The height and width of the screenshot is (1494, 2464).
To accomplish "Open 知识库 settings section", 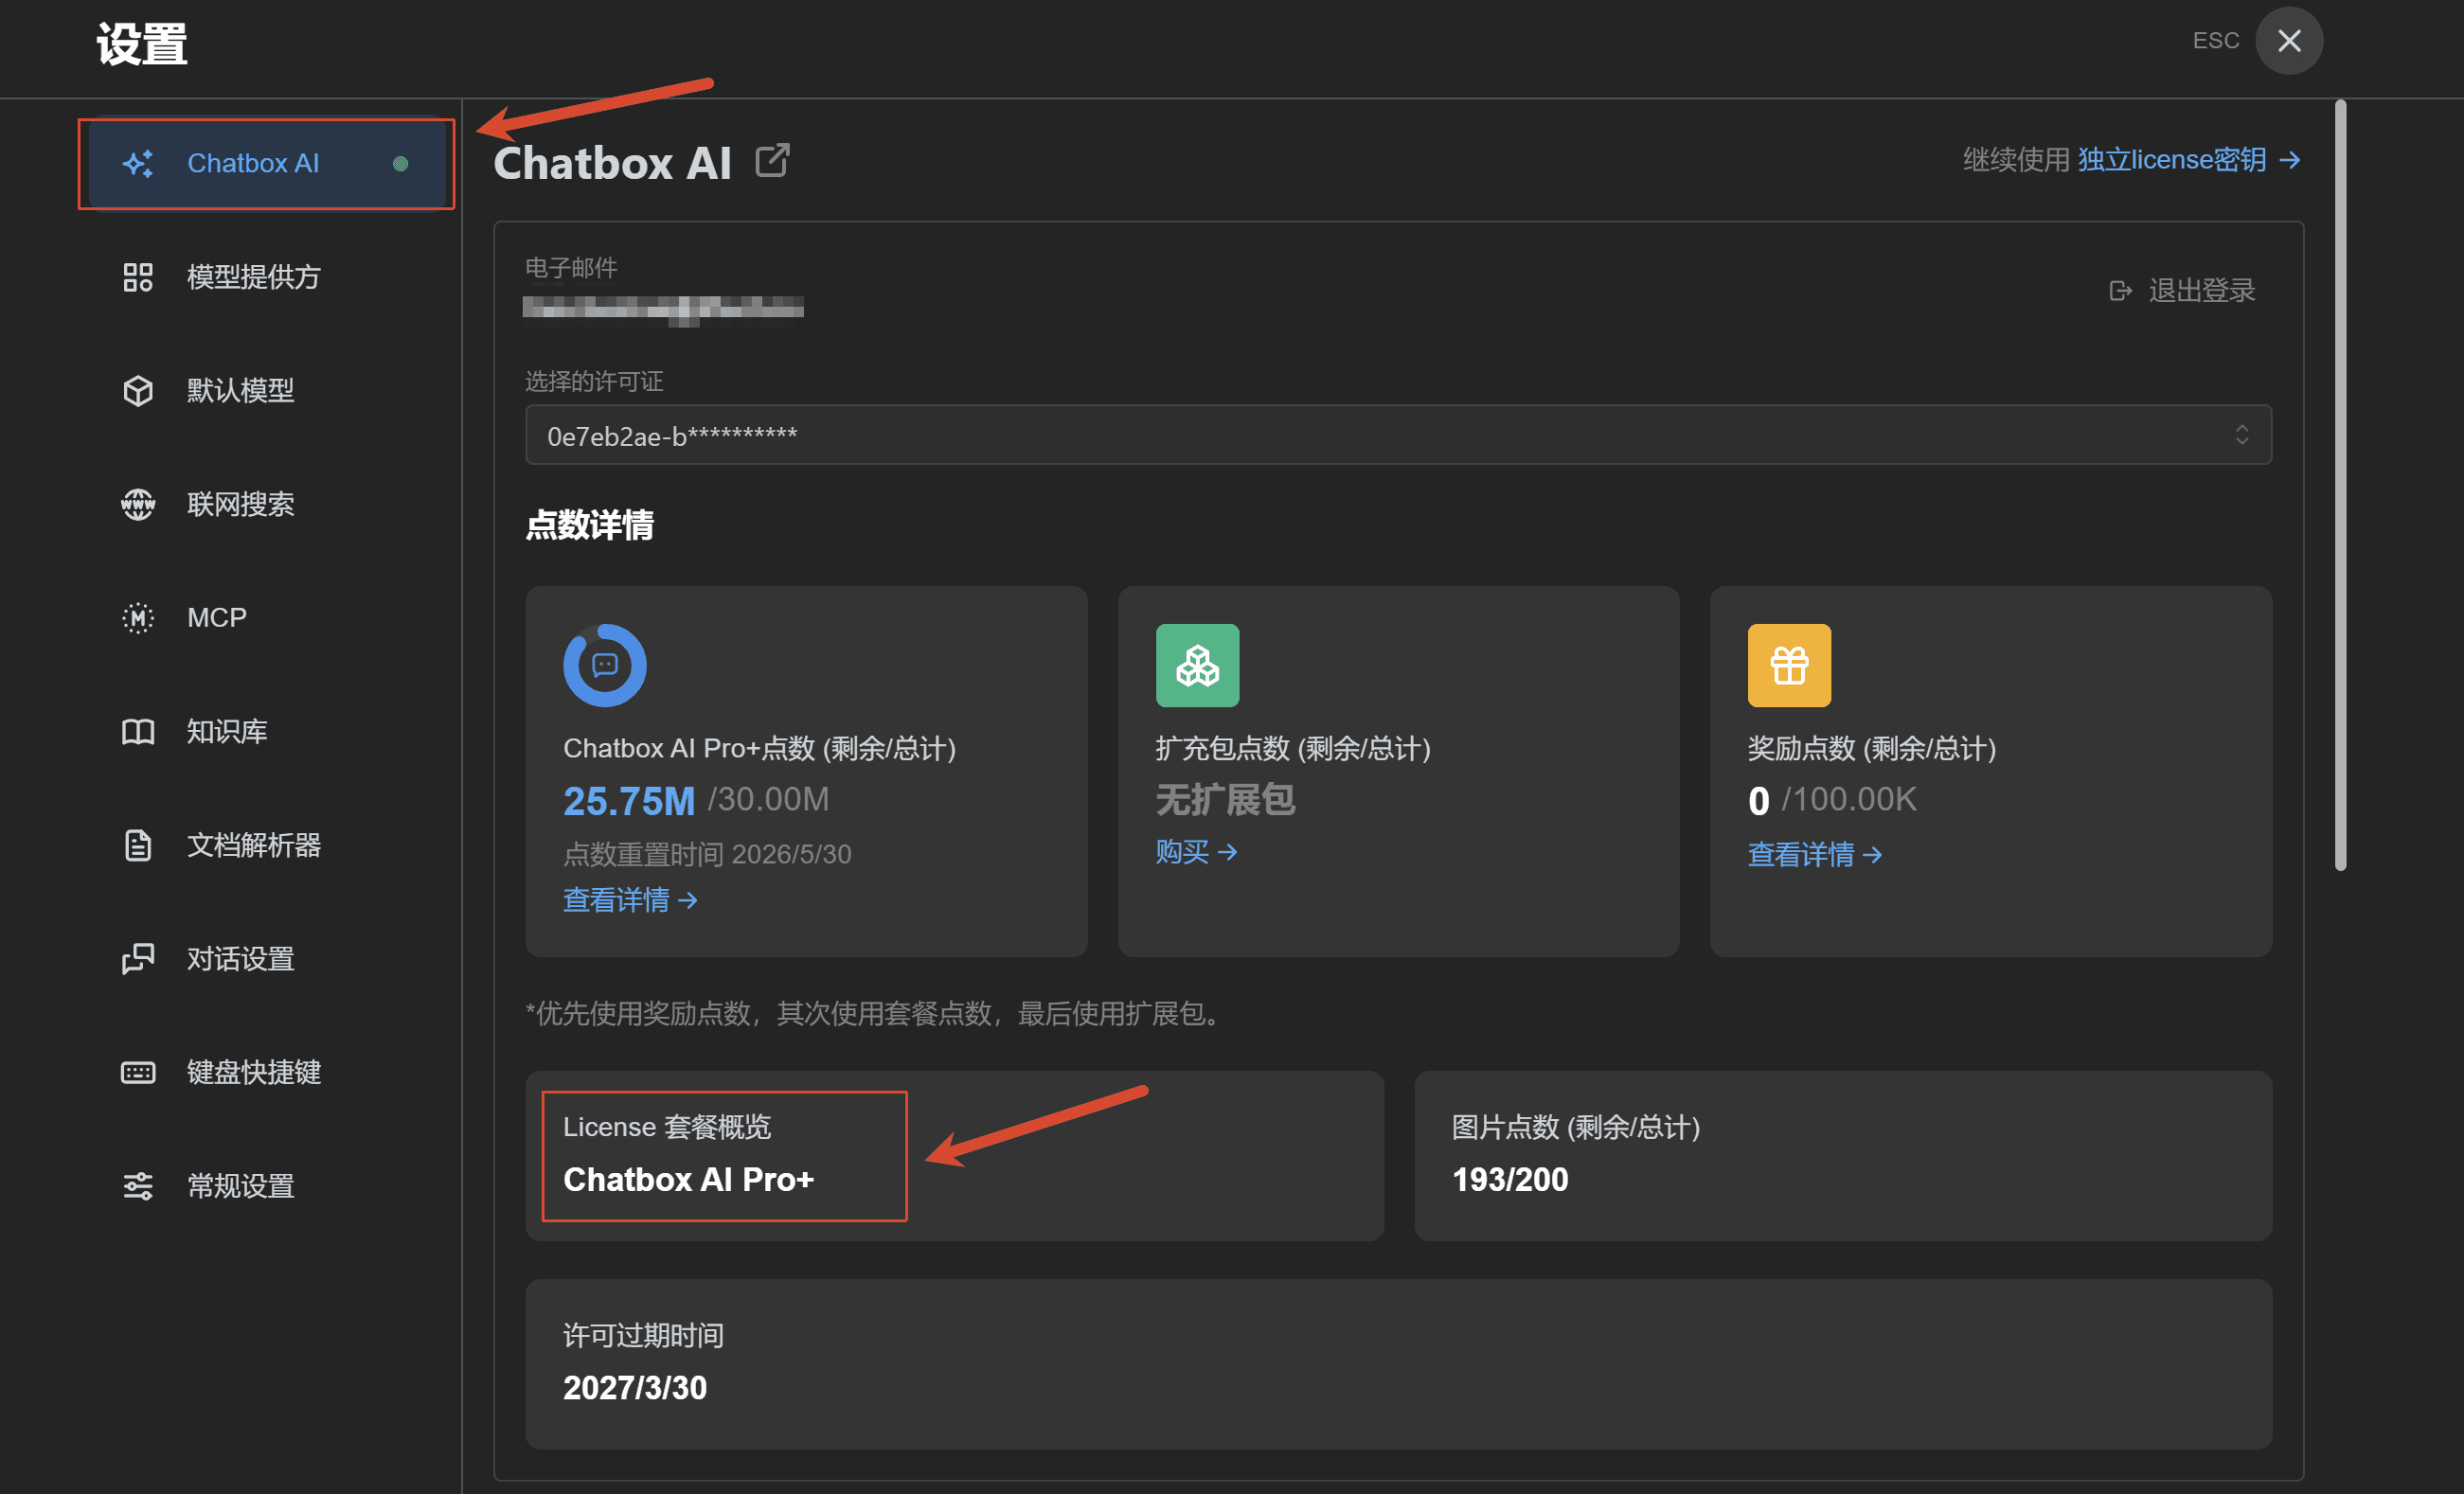I will [267, 732].
